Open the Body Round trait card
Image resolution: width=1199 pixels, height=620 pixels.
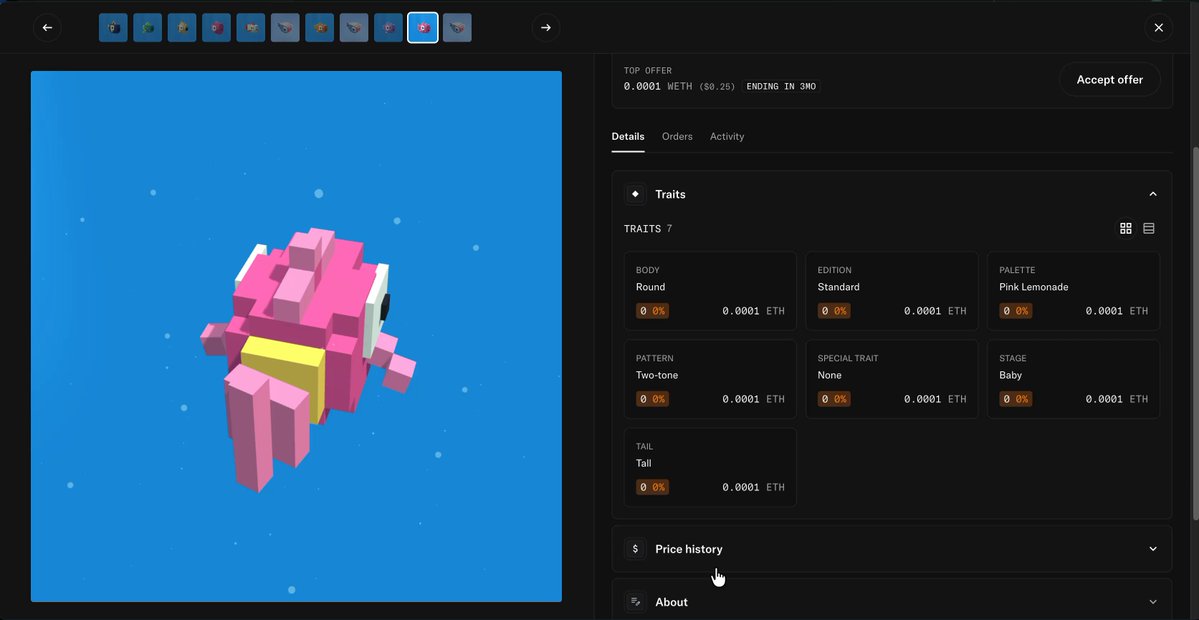710,291
